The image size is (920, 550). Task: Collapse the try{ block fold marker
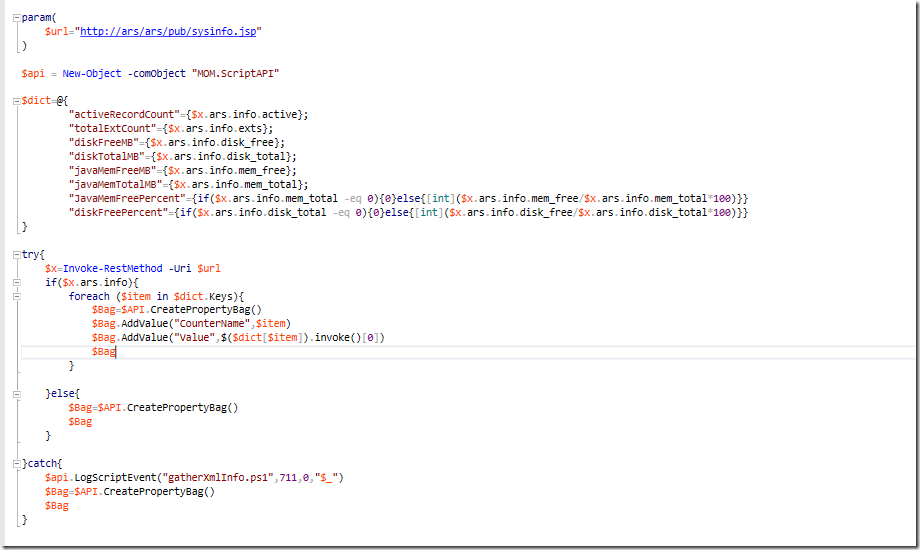[17, 255]
